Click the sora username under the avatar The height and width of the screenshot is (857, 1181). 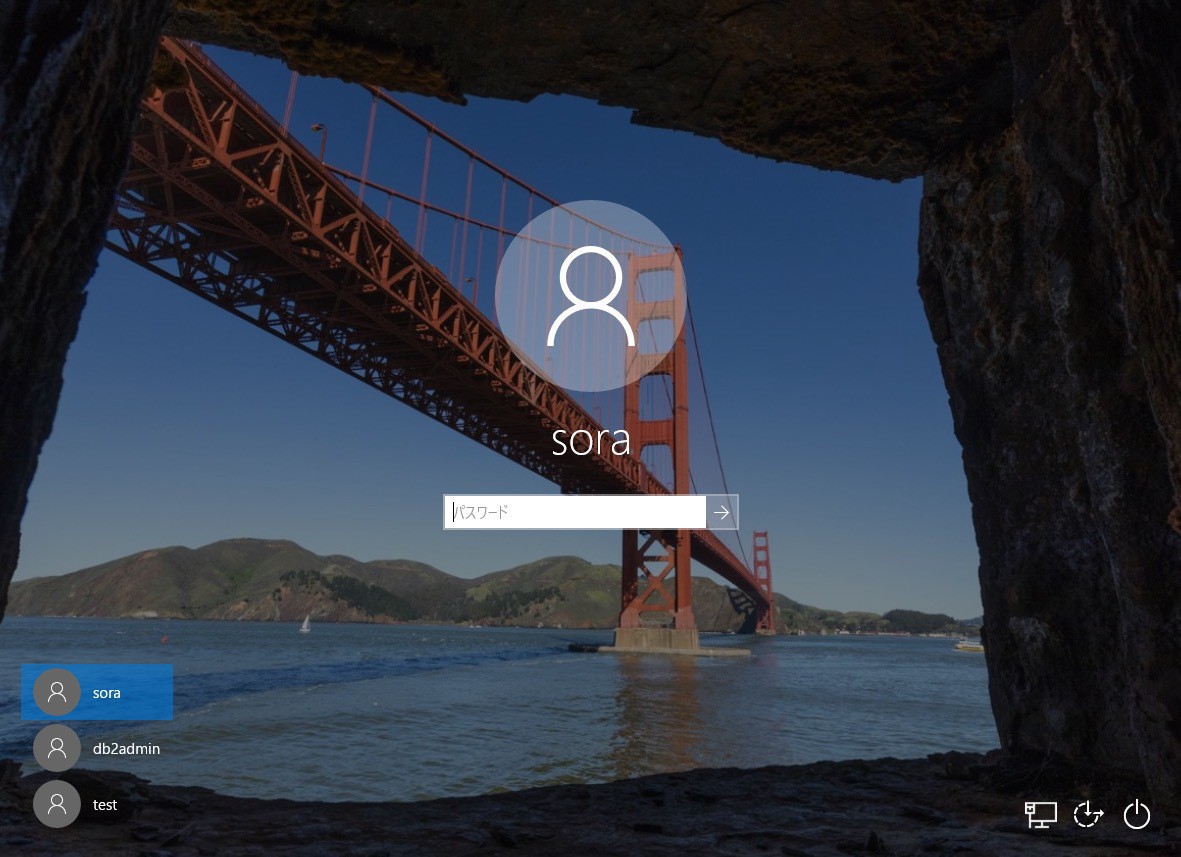590,441
